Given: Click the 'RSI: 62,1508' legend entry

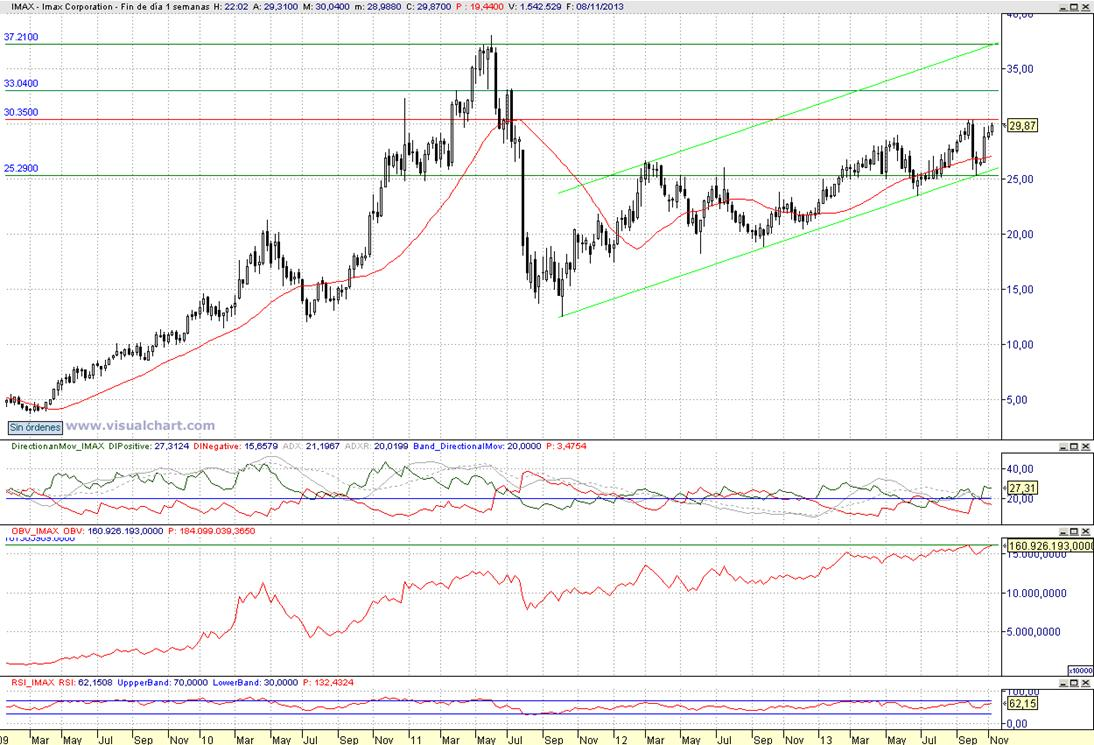Looking at the screenshot, I should [85, 682].
